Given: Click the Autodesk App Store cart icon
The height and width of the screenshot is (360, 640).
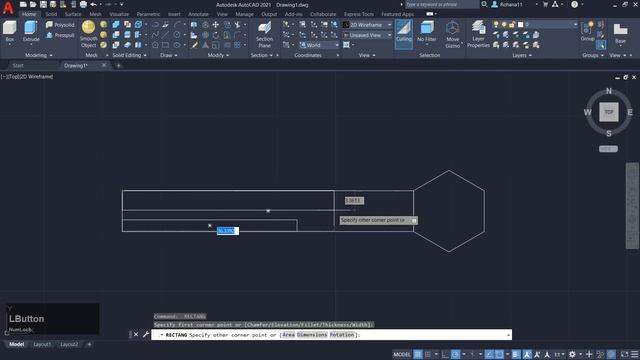Looking at the screenshot, I should 545,4.
